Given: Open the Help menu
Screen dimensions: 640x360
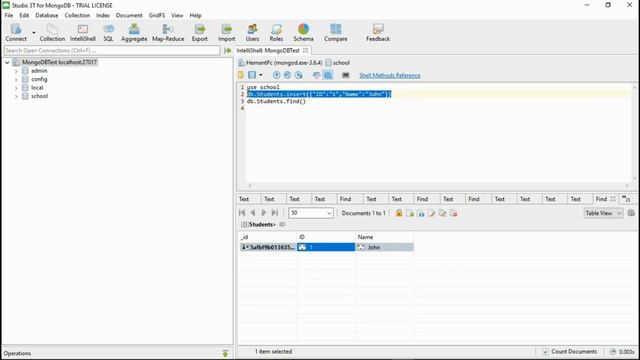Looking at the screenshot, I should click(196, 15).
